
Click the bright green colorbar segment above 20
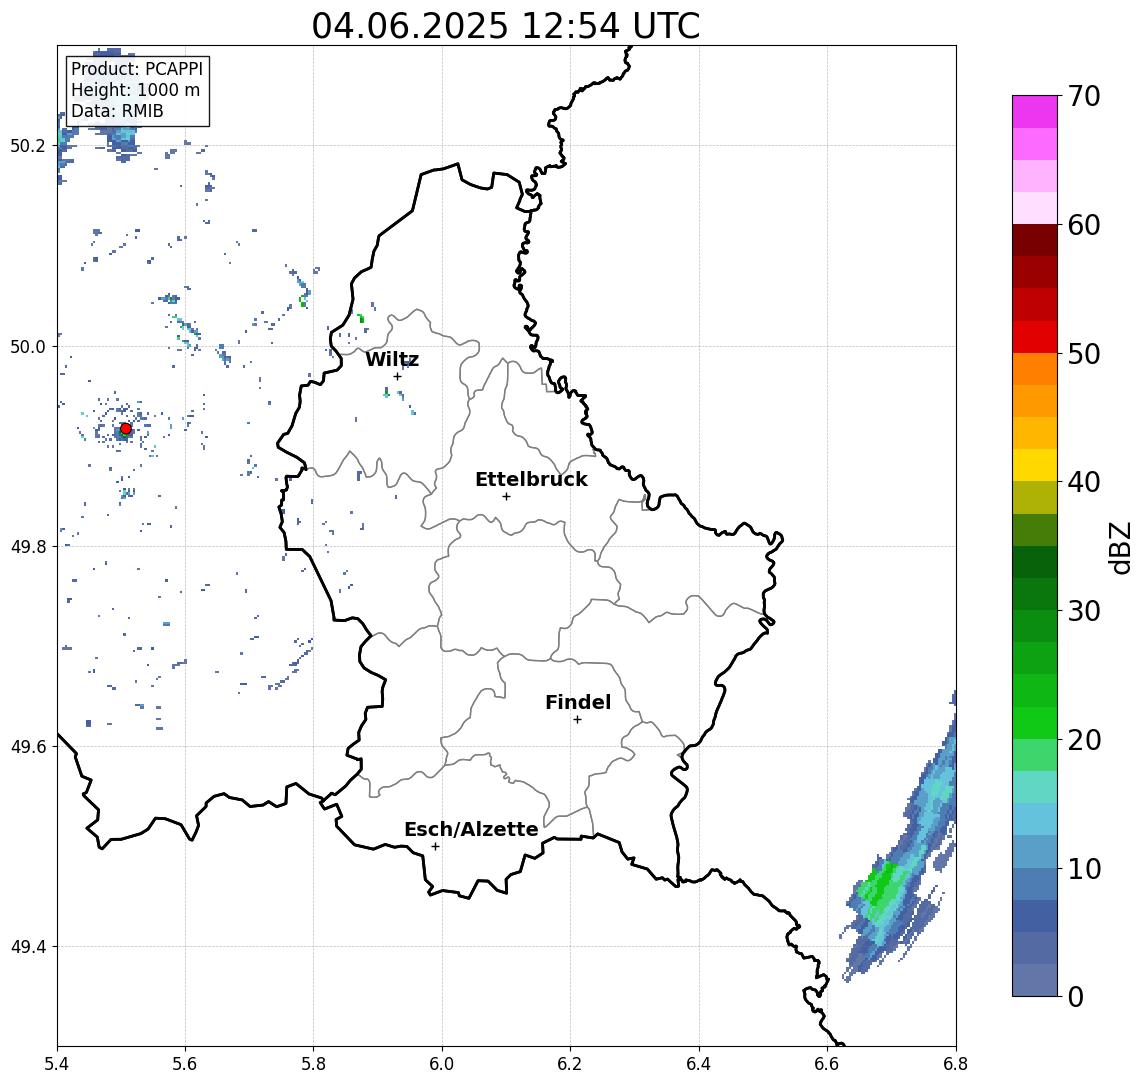(1035, 722)
